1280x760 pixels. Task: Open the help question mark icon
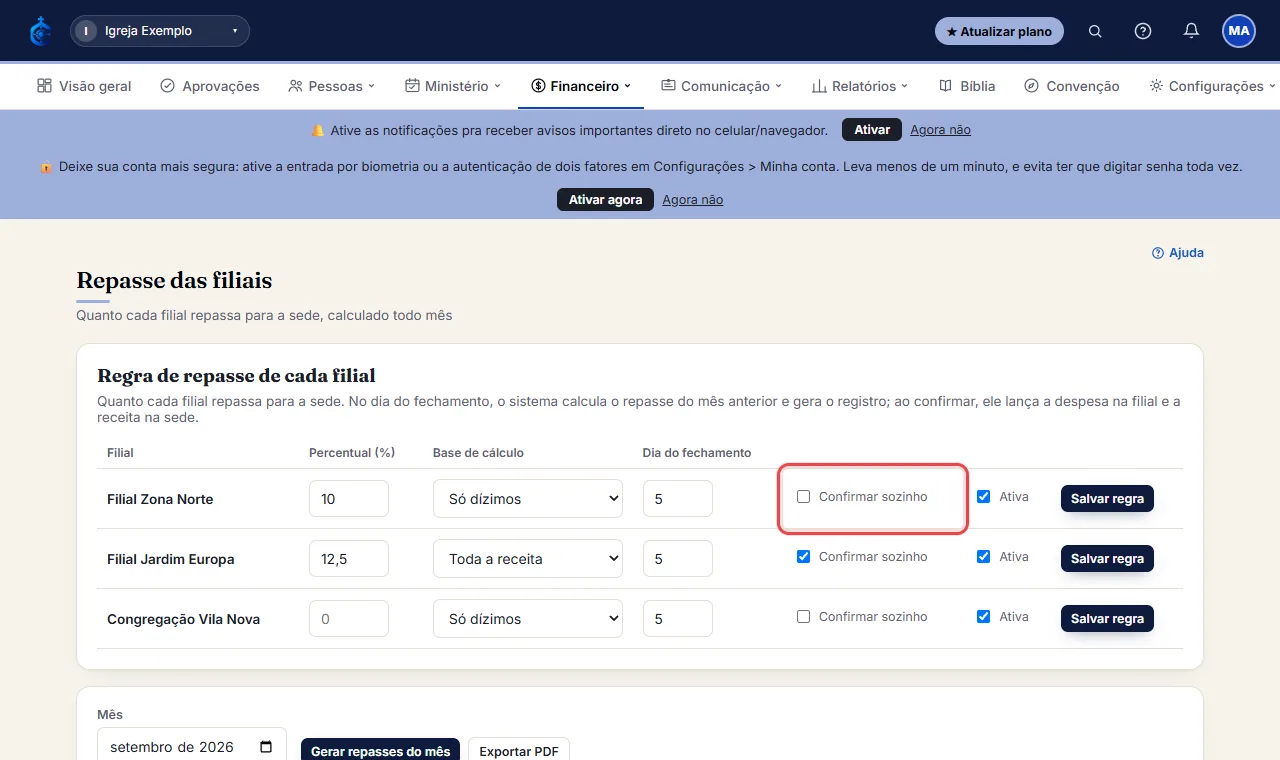click(x=1143, y=31)
